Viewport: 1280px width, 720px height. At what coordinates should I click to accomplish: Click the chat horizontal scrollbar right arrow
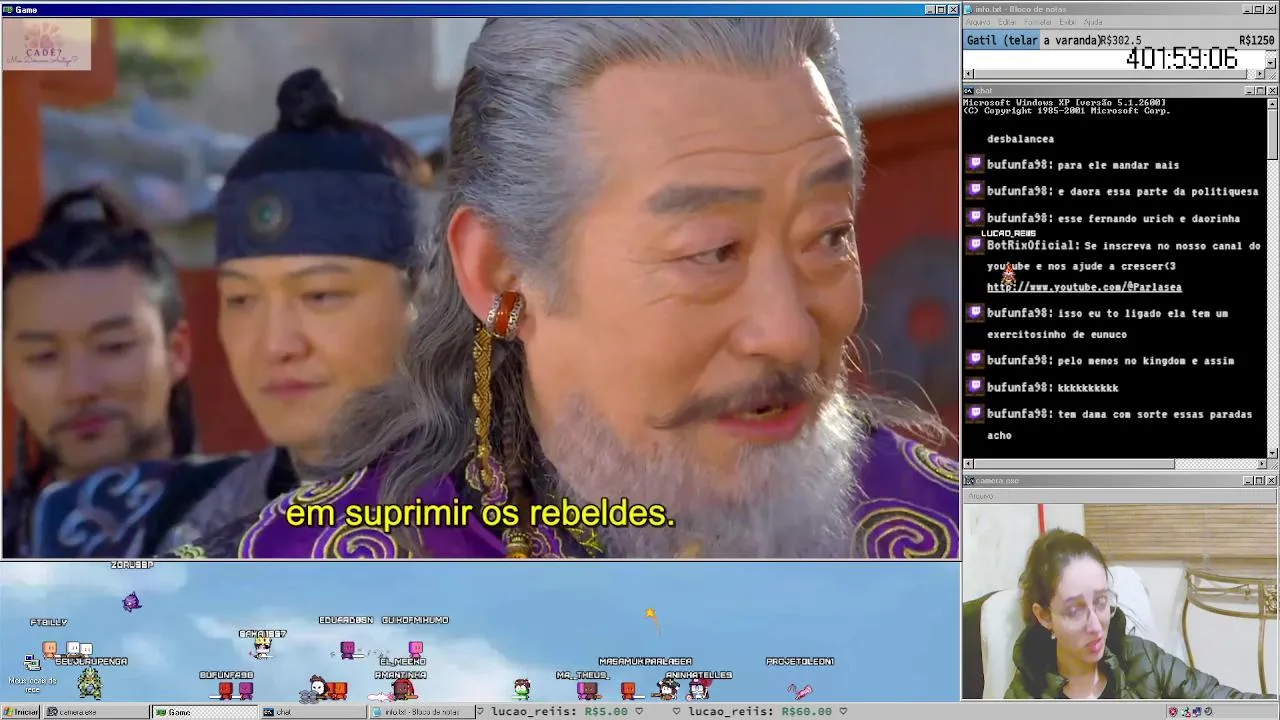click(1261, 464)
